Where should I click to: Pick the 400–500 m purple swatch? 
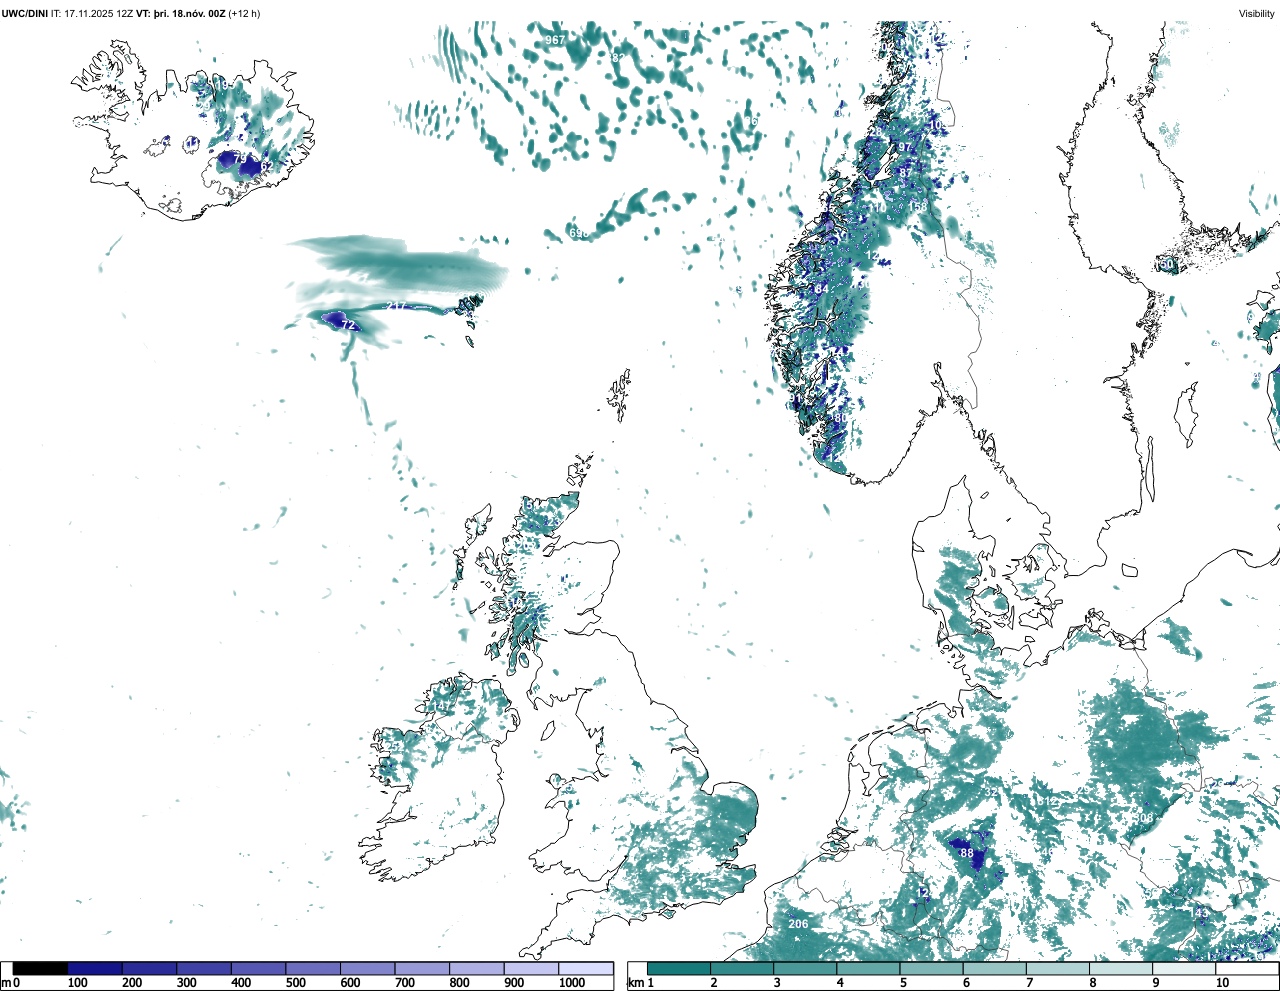click(x=258, y=969)
